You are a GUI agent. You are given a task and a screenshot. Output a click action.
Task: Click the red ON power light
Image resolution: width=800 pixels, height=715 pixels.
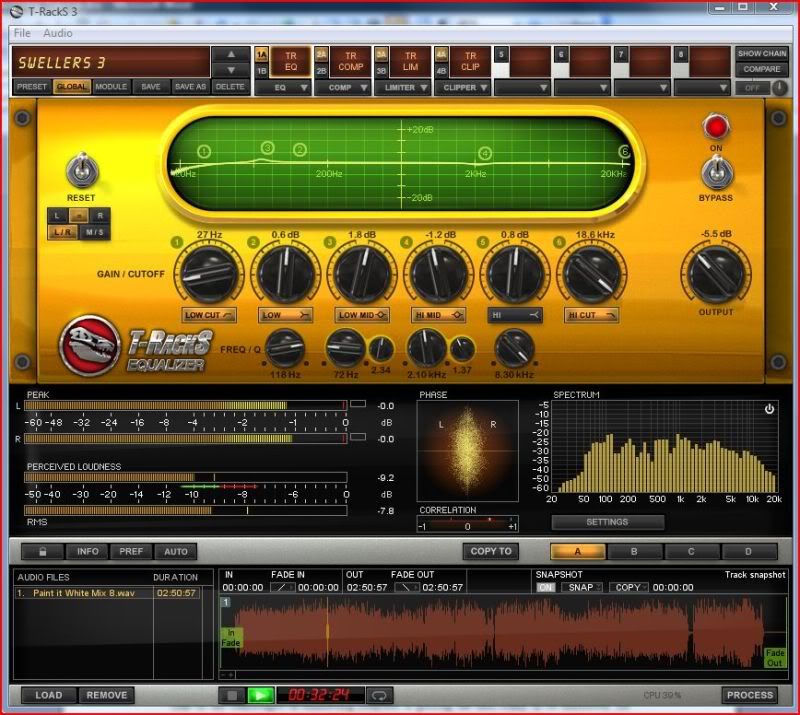click(716, 127)
